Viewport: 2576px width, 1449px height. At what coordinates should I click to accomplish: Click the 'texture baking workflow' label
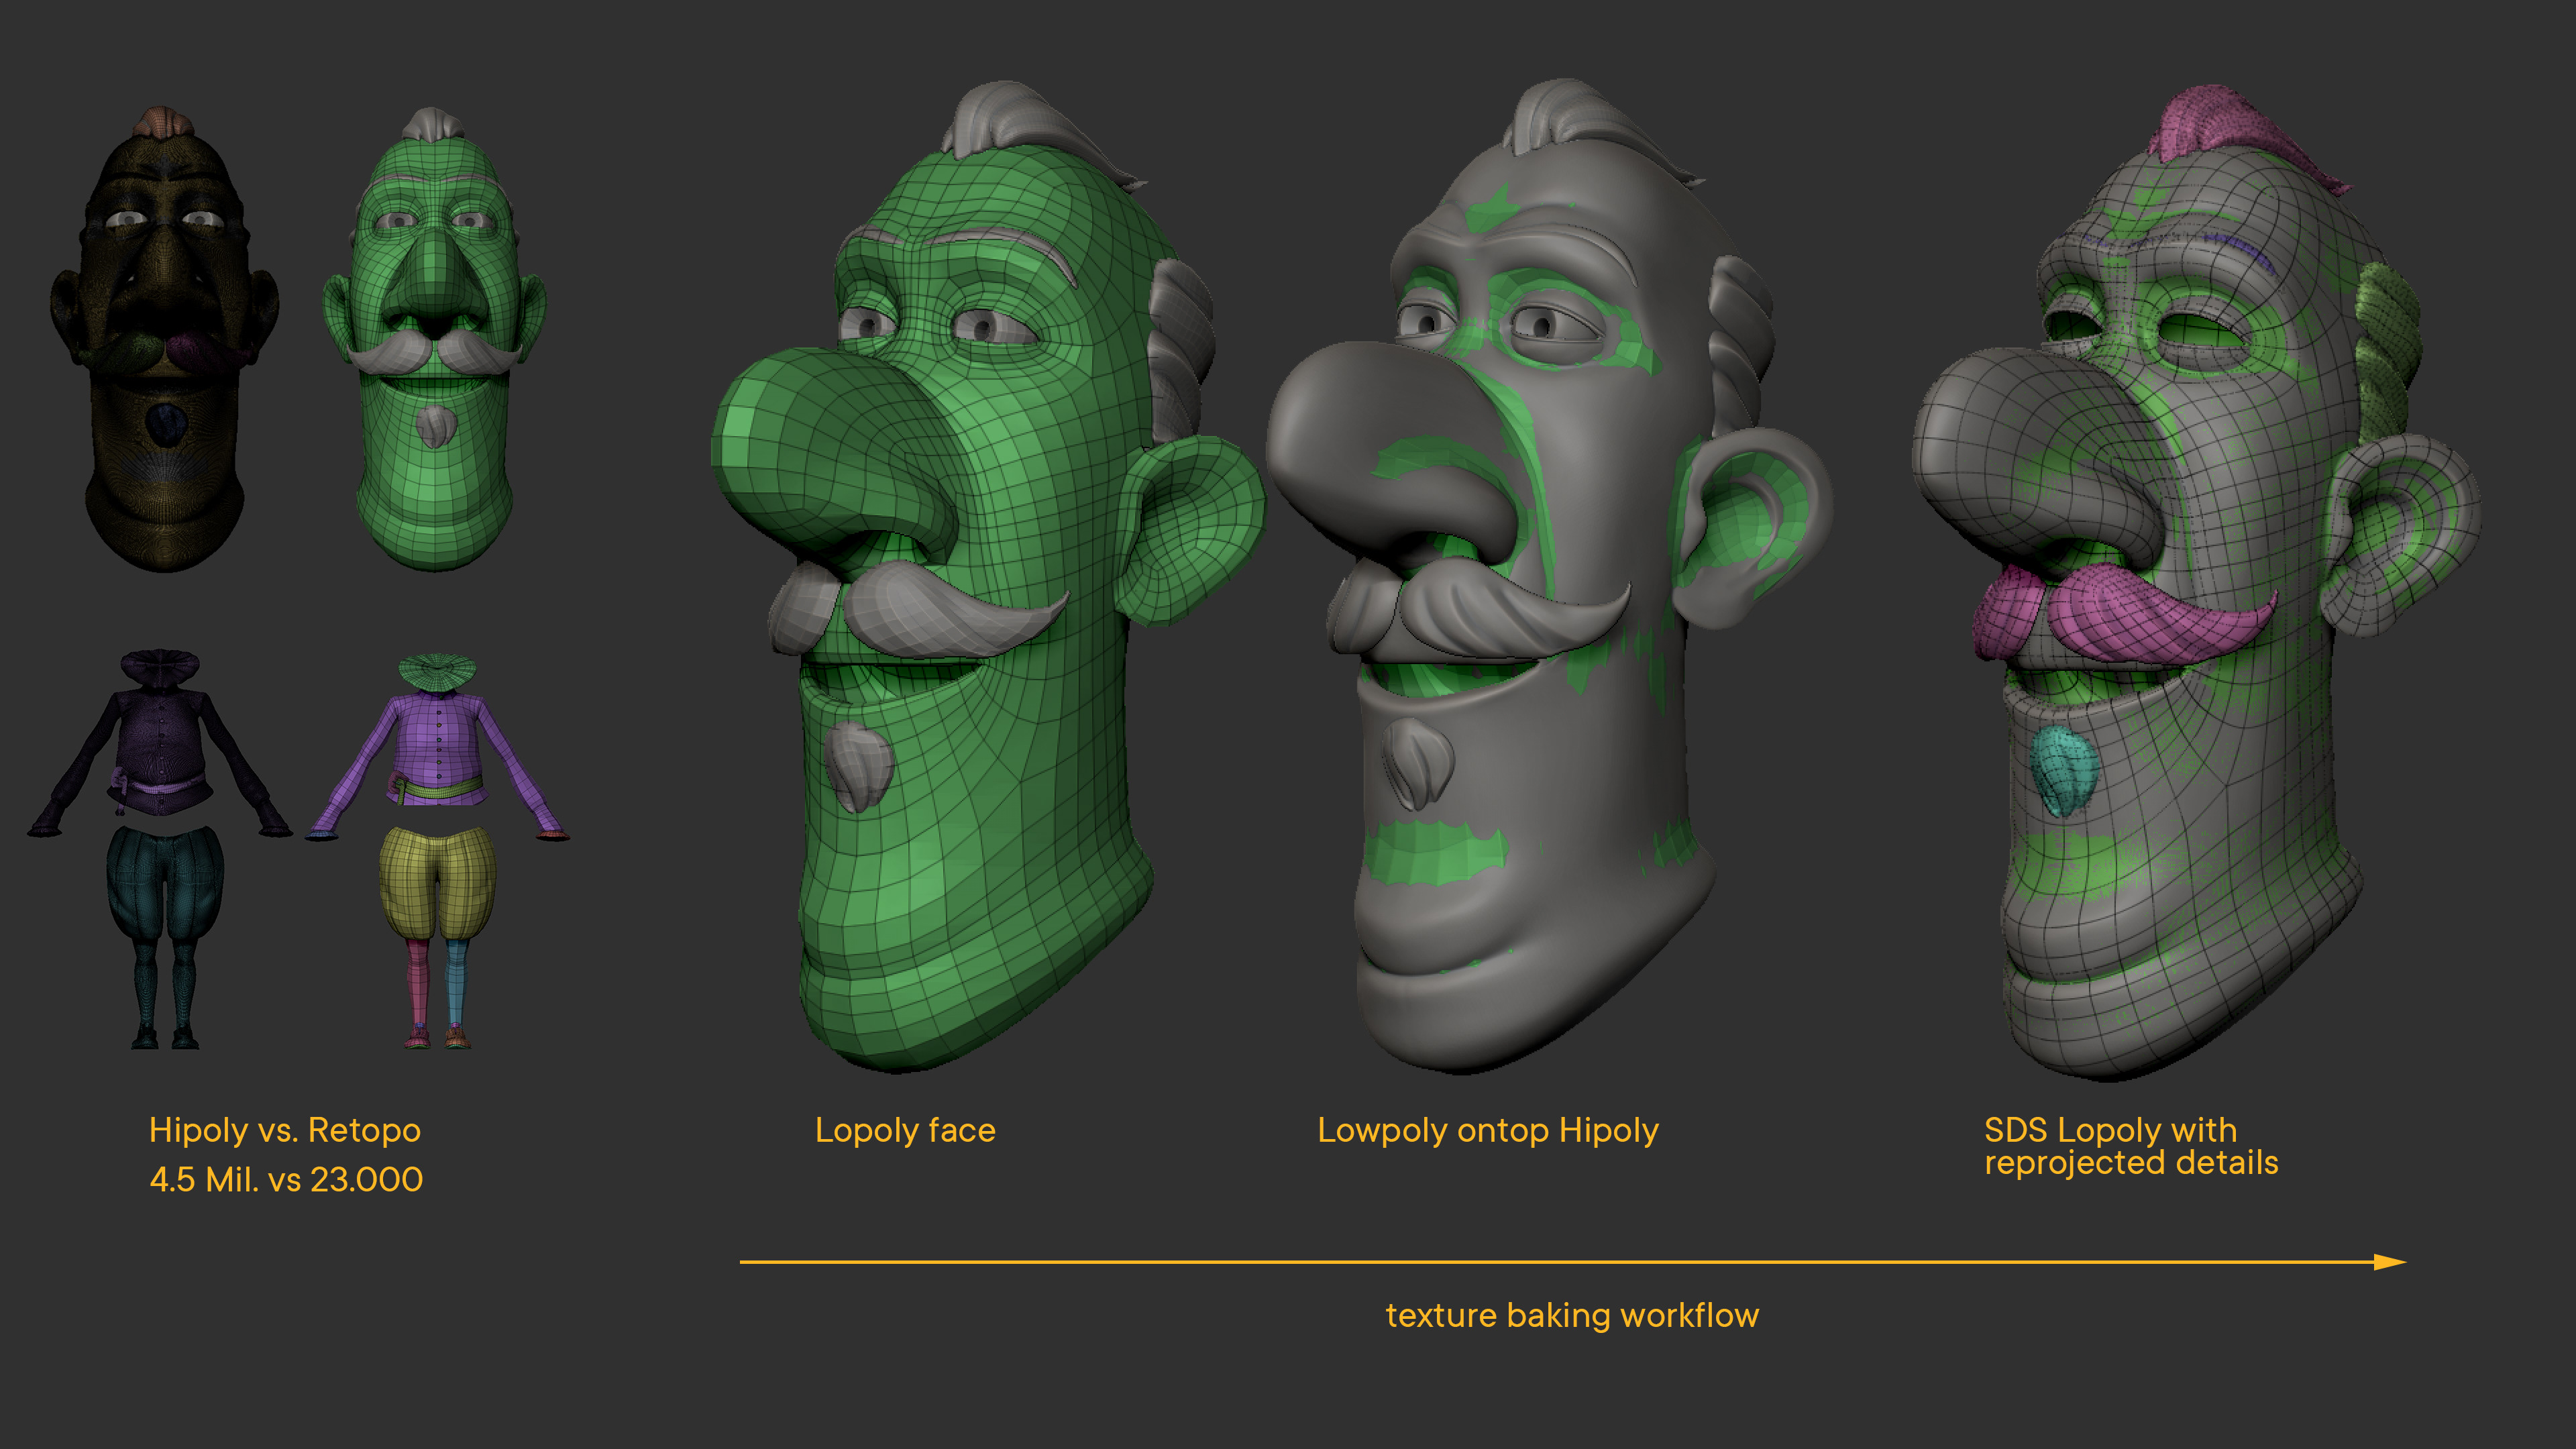pos(1572,1315)
